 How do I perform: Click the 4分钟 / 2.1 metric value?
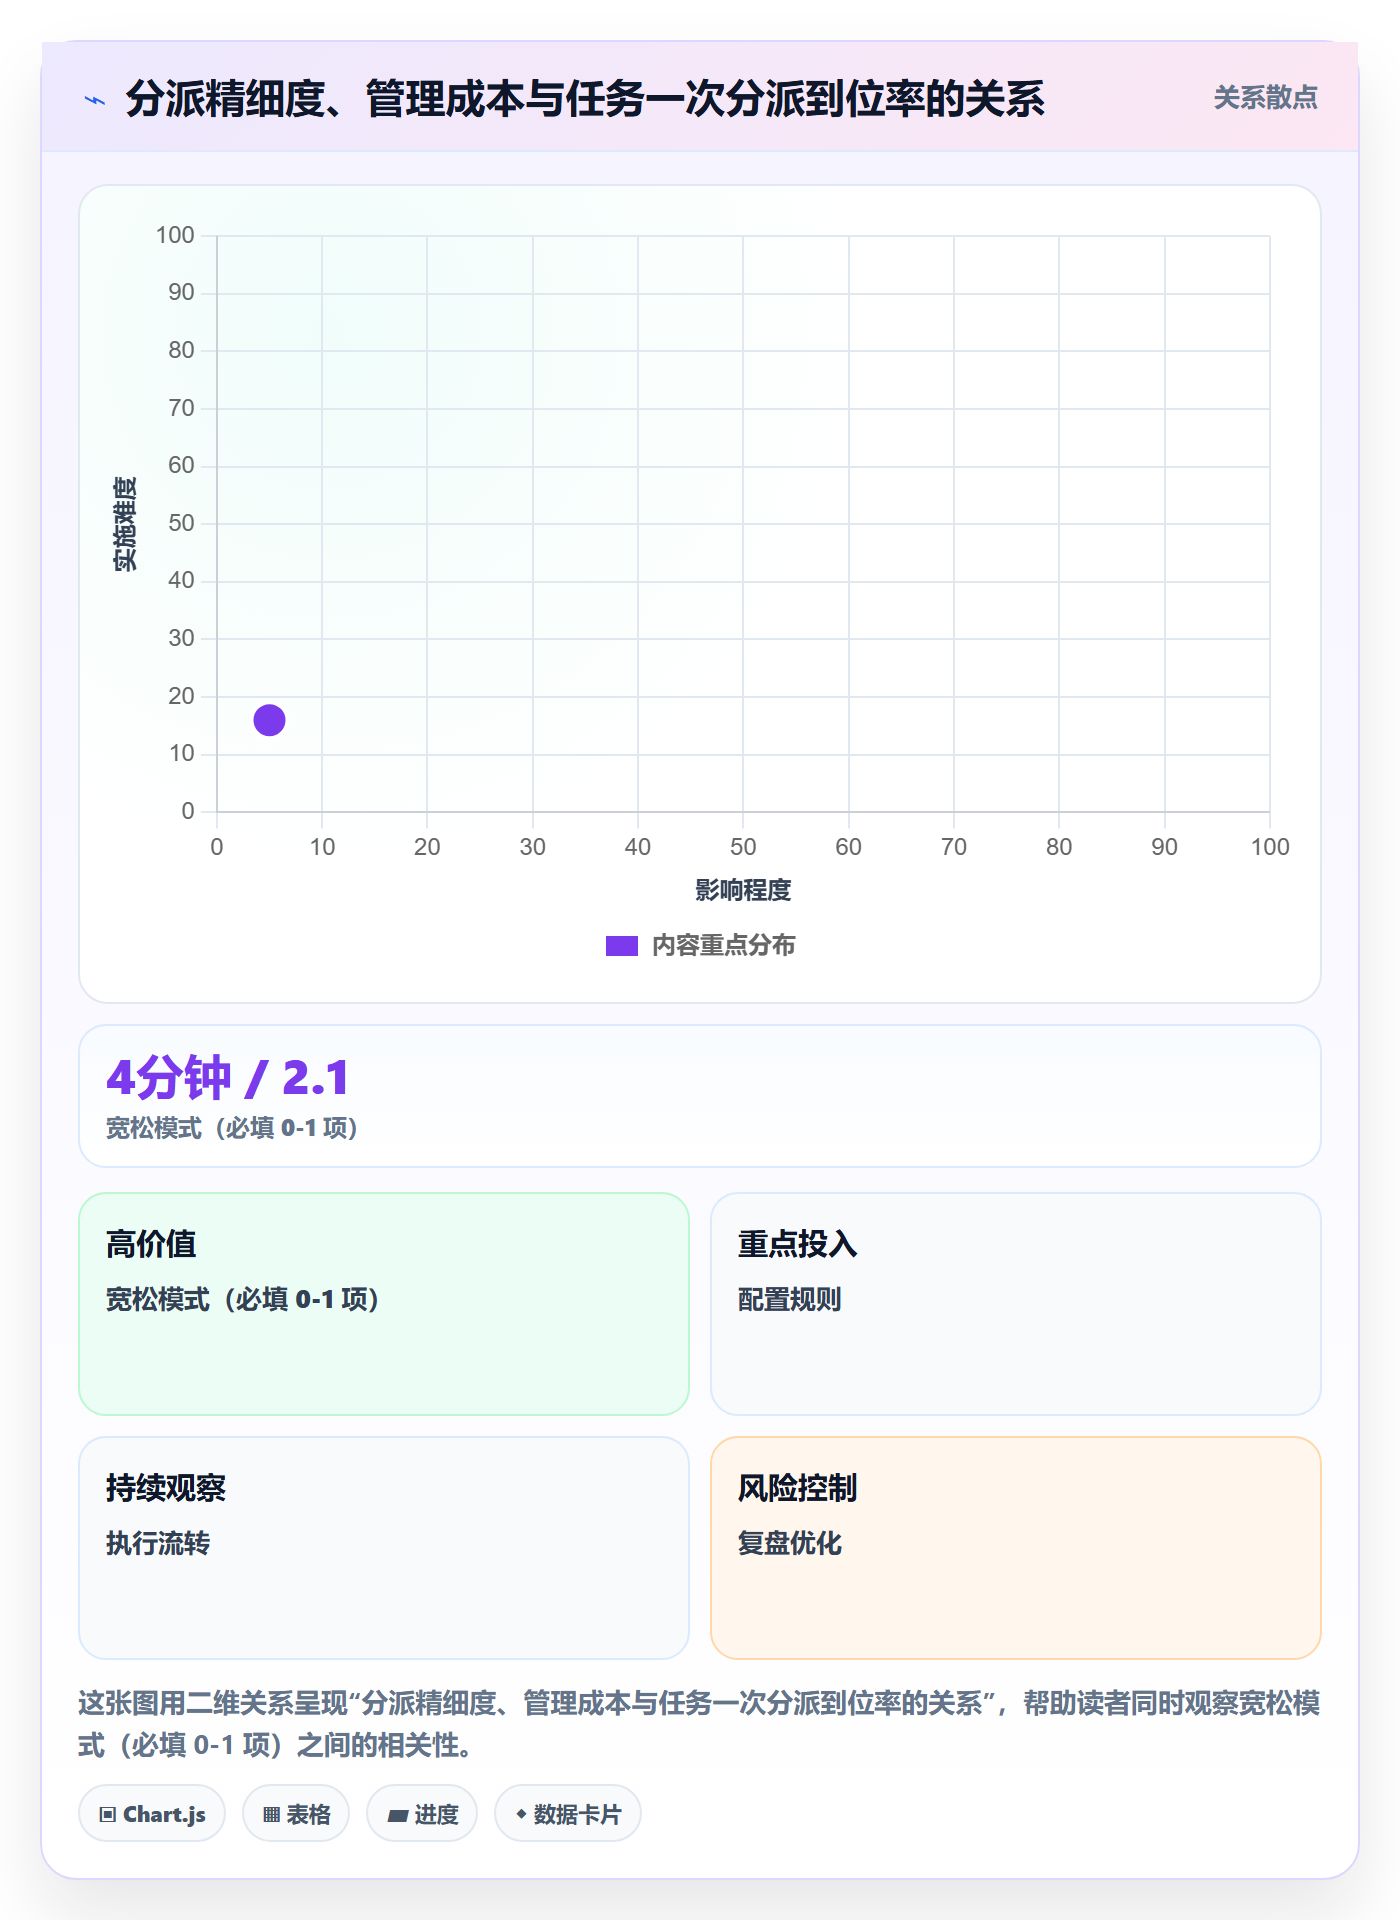[228, 1078]
